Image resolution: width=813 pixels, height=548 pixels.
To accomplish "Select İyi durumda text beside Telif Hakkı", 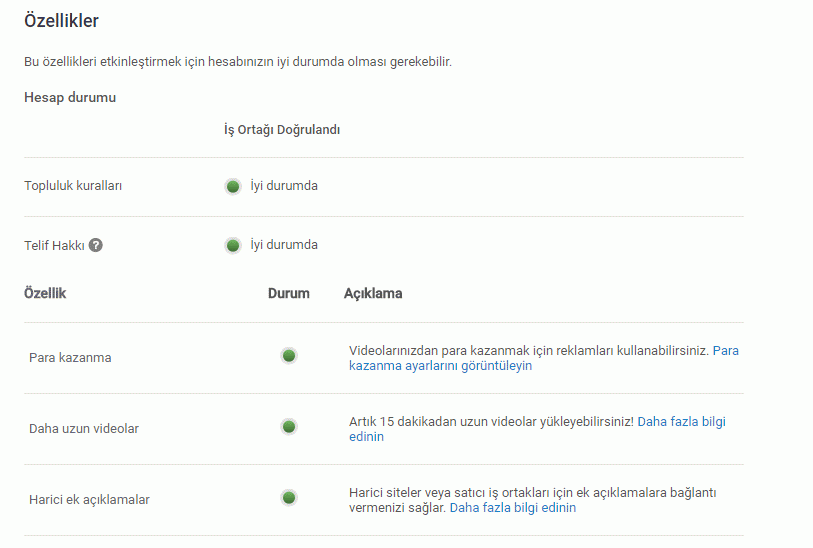I will coord(284,245).
